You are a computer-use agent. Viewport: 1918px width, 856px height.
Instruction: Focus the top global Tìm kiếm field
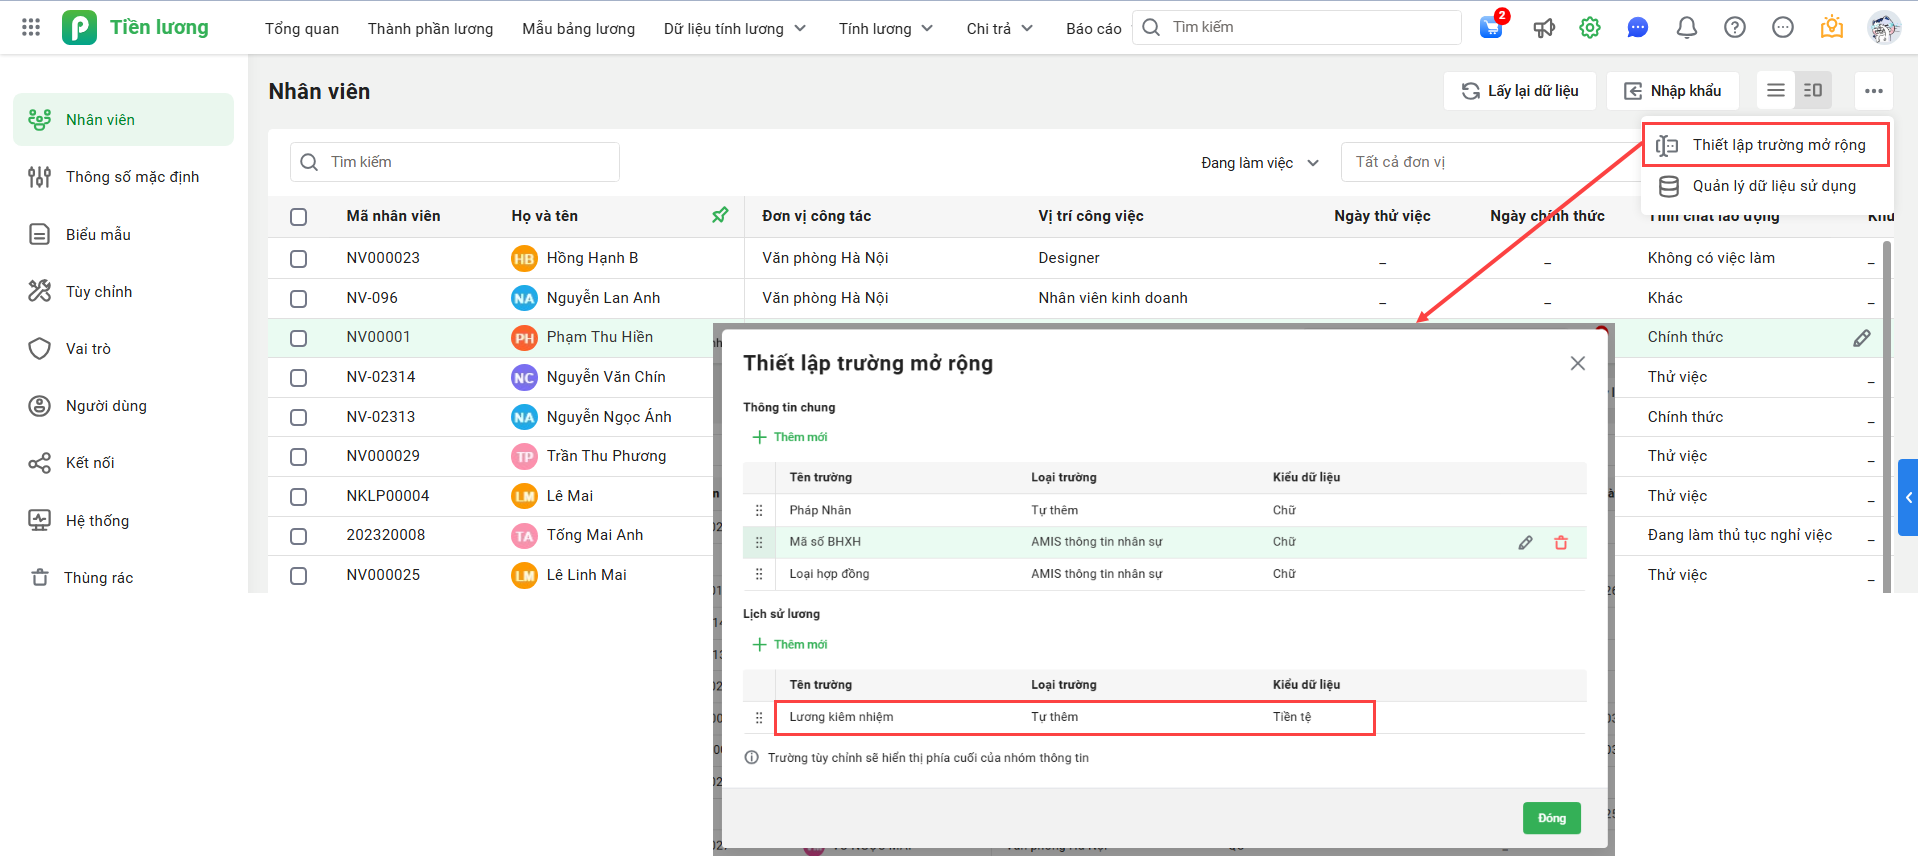tap(1297, 27)
